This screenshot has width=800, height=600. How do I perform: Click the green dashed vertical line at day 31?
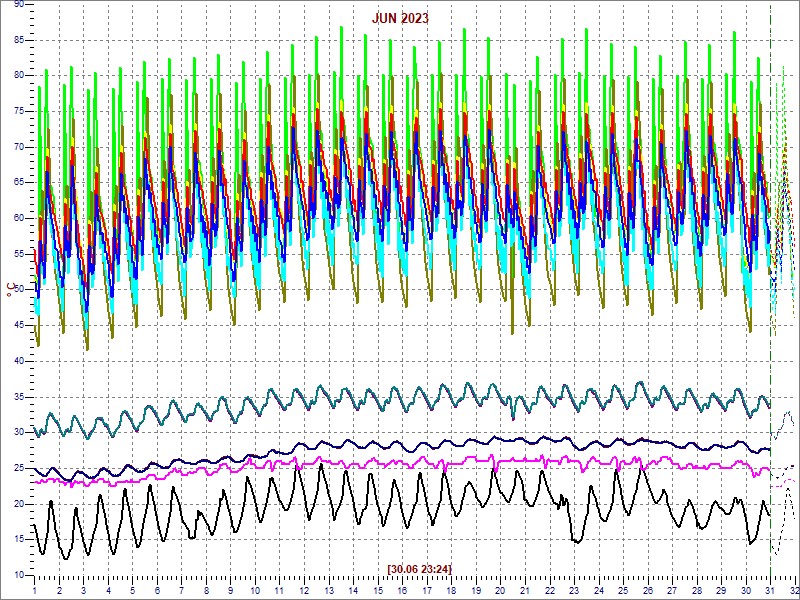(770, 300)
